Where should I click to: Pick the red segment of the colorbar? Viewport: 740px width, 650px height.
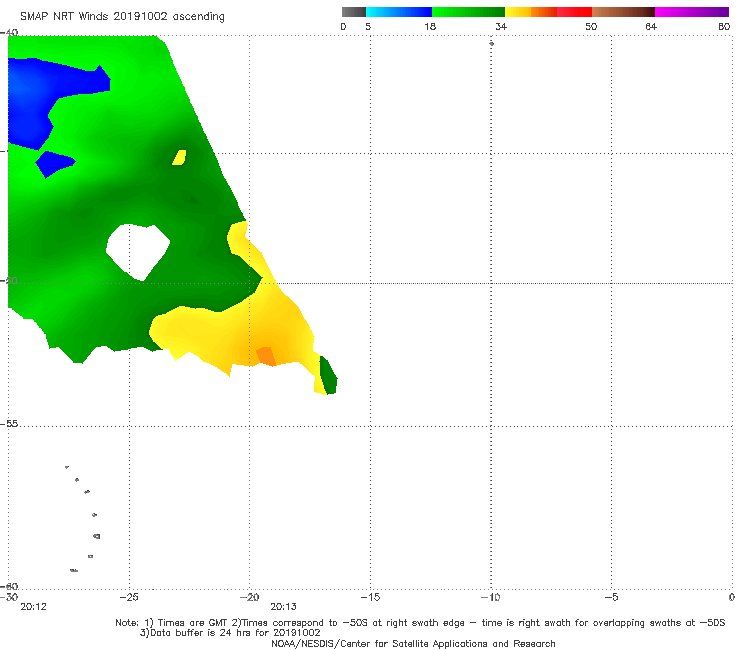[574, 12]
